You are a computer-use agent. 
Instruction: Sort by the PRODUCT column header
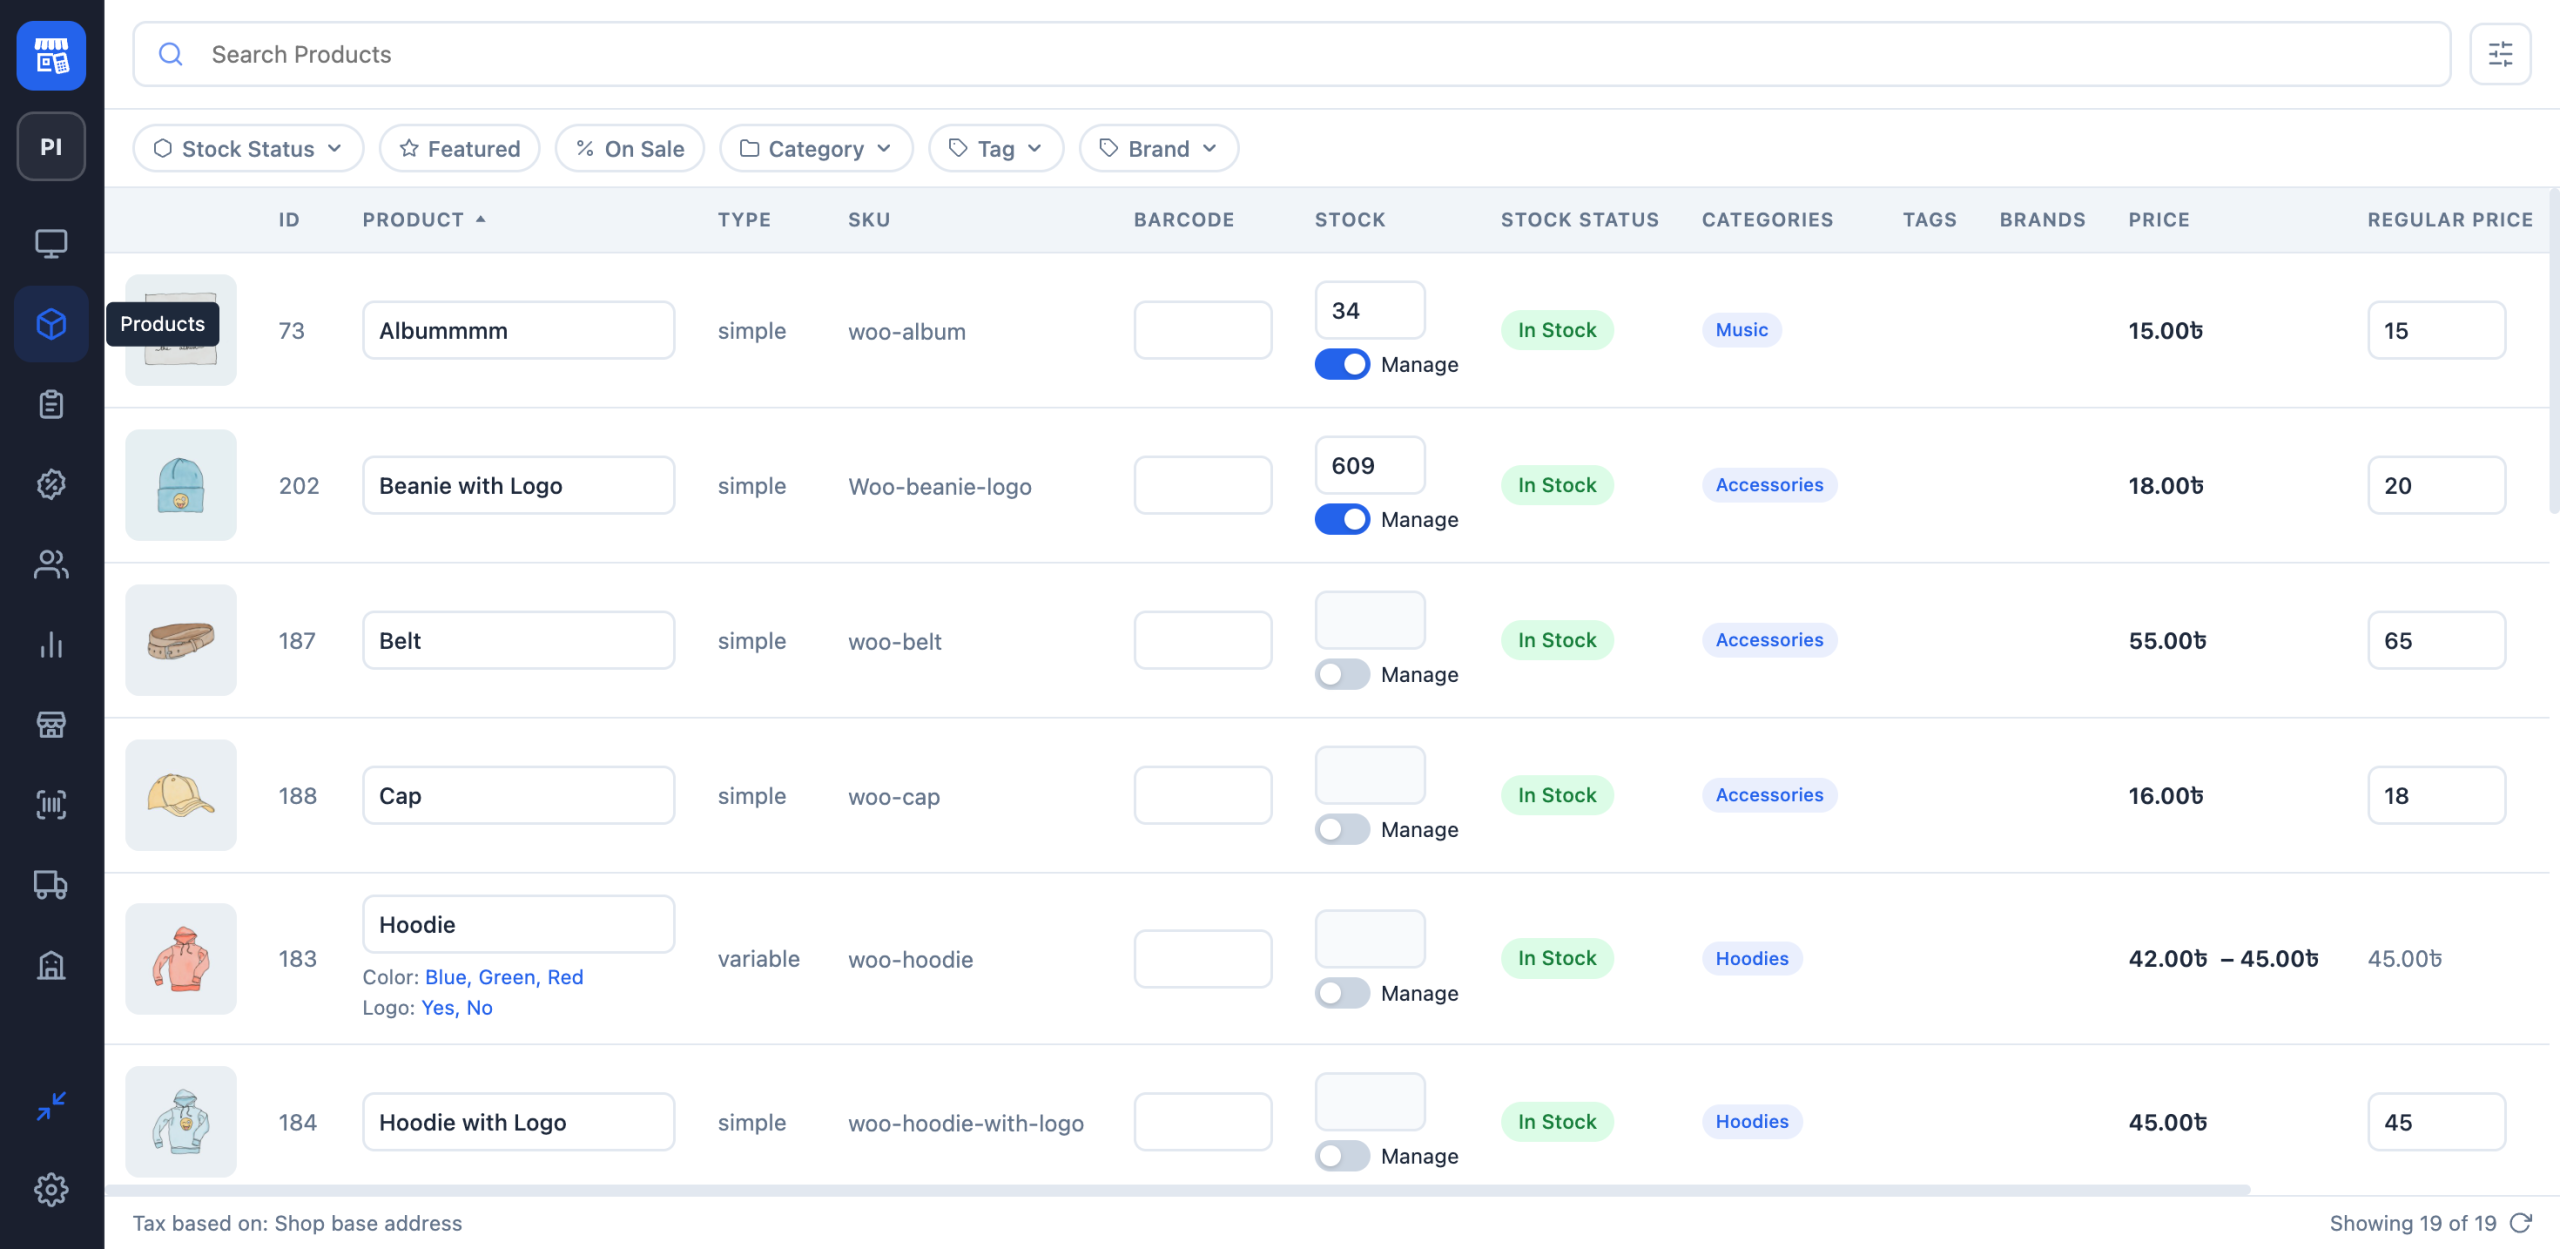[x=424, y=219]
